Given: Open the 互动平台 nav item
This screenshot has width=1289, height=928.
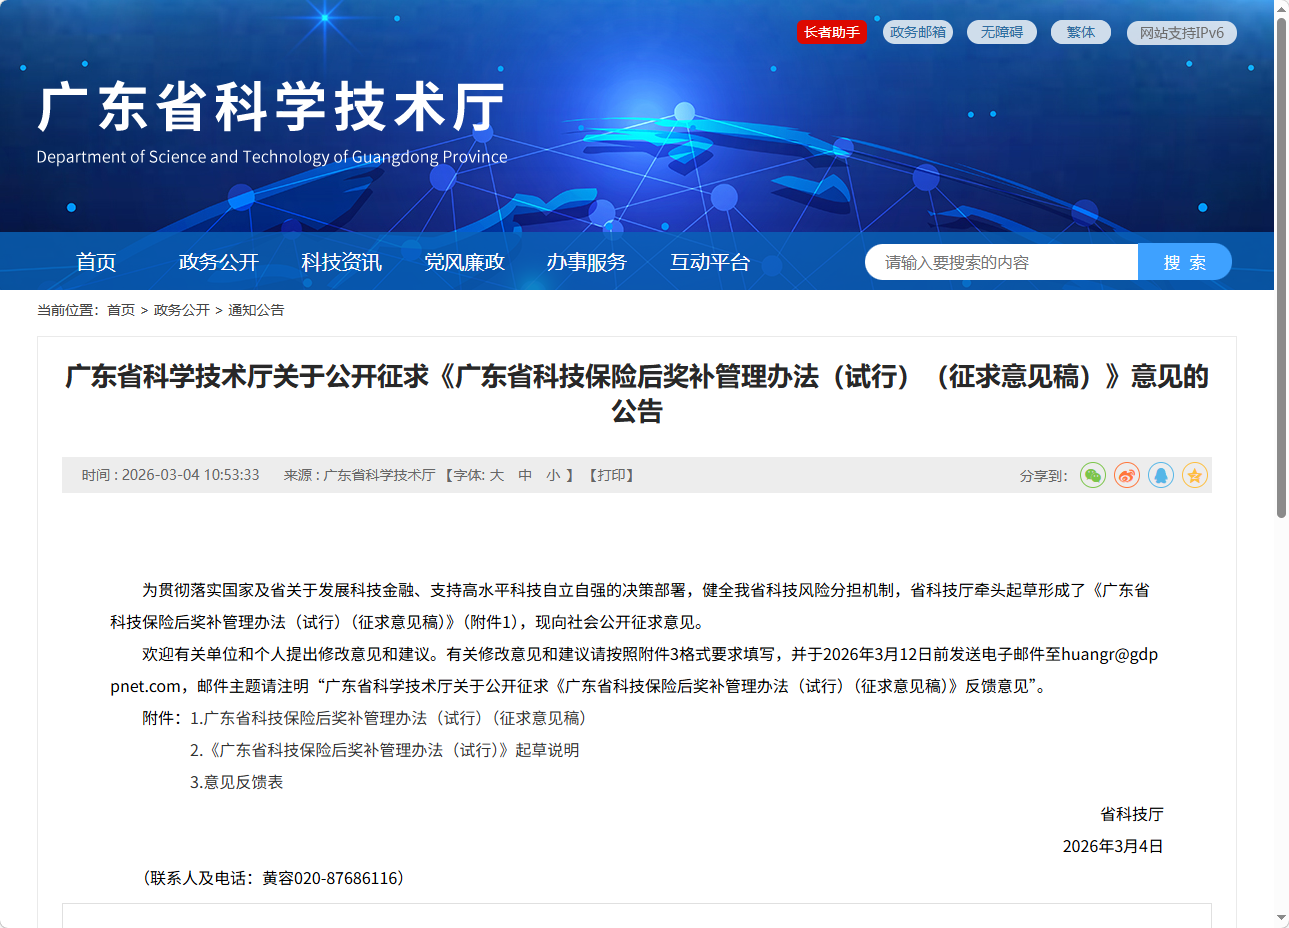Looking at the screenshot, I should click(x=709, y=262).
